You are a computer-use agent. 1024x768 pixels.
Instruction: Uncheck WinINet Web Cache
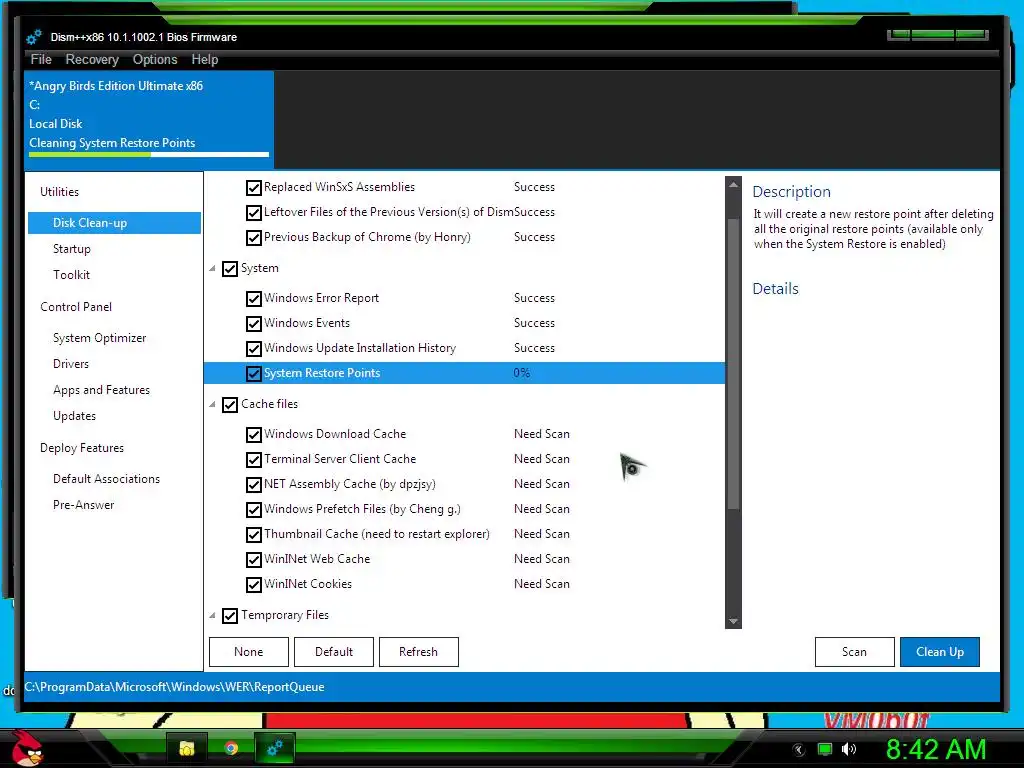tap(254, 560)
